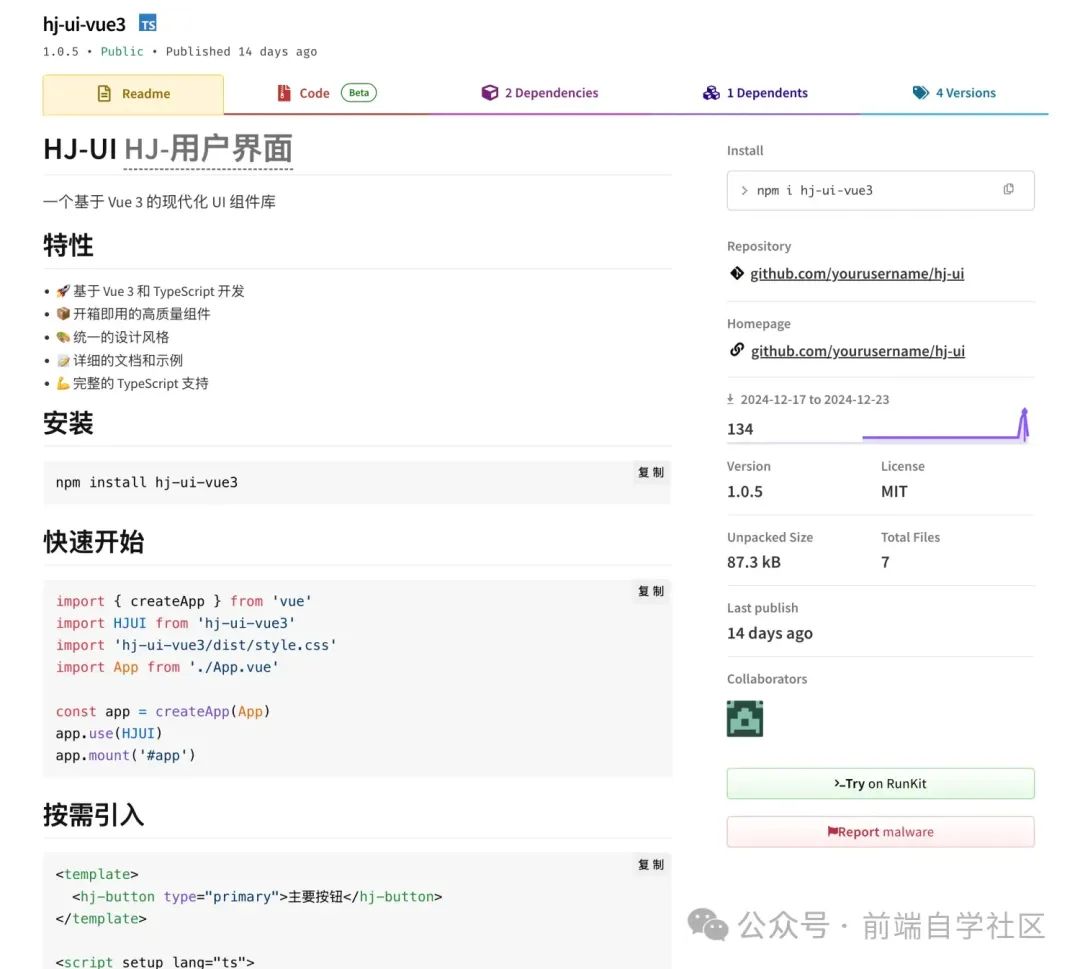Screen dimensions: 1080x969
Task: Click the muscle emoji beside 完整的 TypeScript 支持
Action: tap(63, 383)
